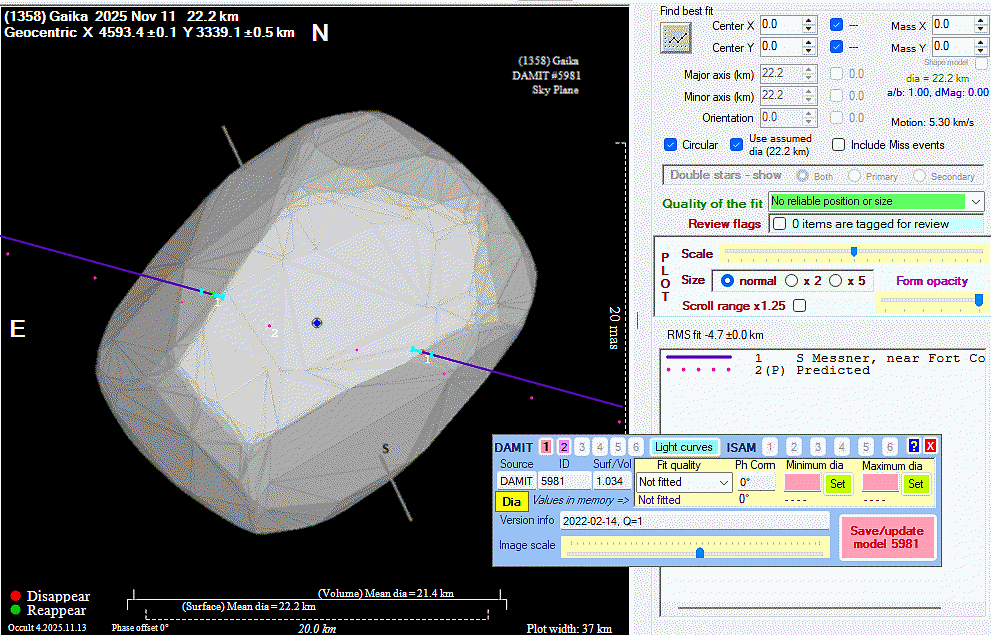Close the DAMIT model panel with red X

930,446
